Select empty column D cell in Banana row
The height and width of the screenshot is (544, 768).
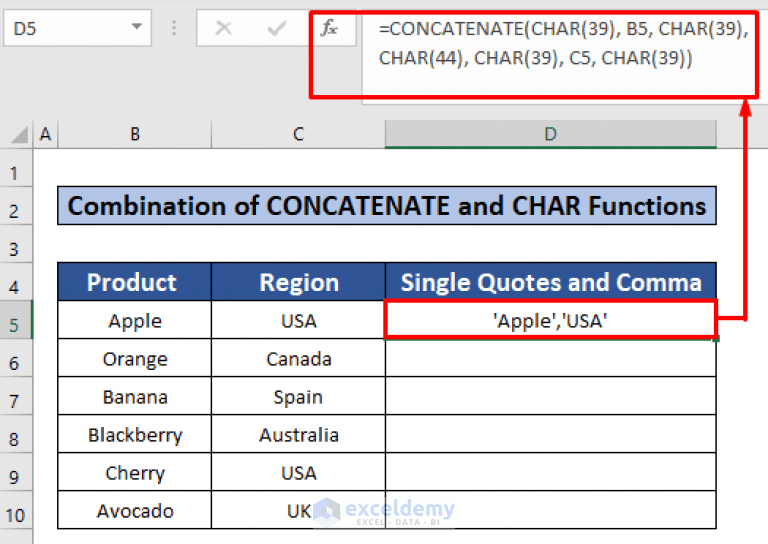551,396
